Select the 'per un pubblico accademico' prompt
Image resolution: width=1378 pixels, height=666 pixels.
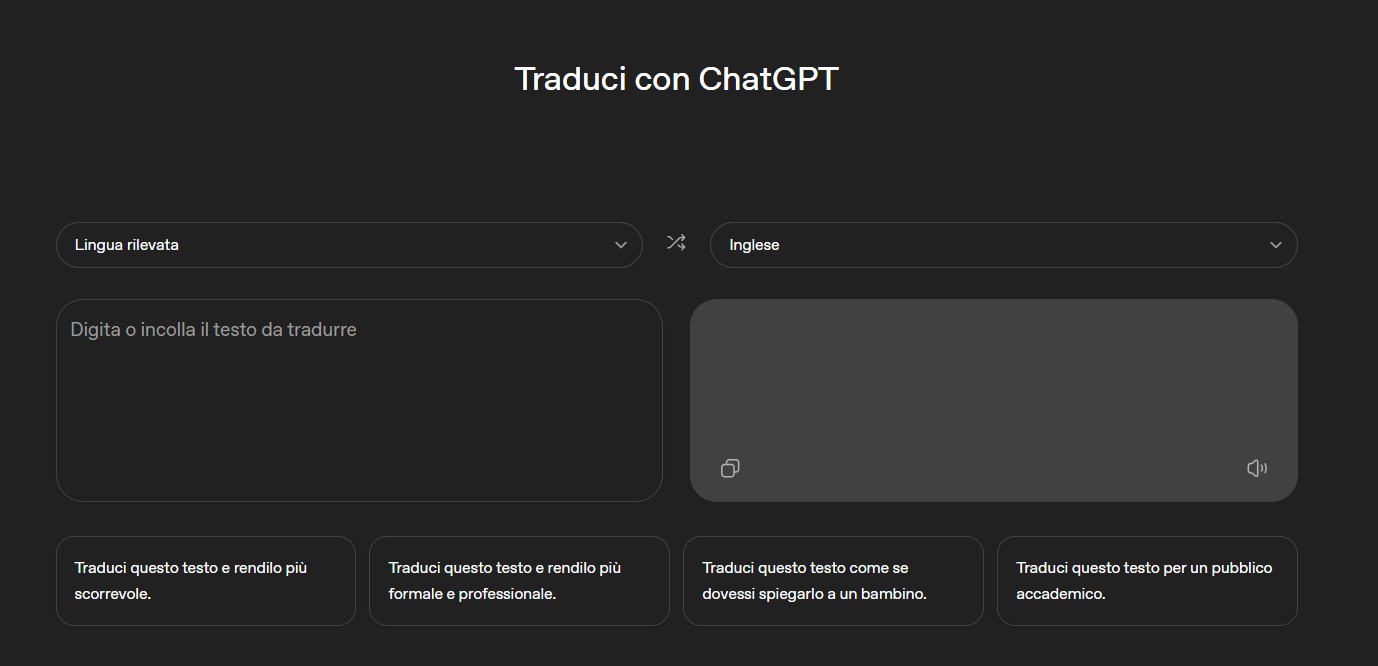(x=1146, y=581)
